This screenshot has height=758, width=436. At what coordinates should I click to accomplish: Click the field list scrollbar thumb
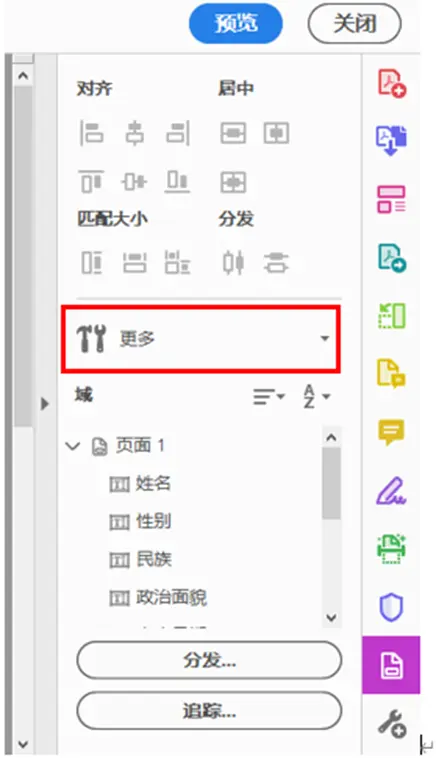point(331,483)
